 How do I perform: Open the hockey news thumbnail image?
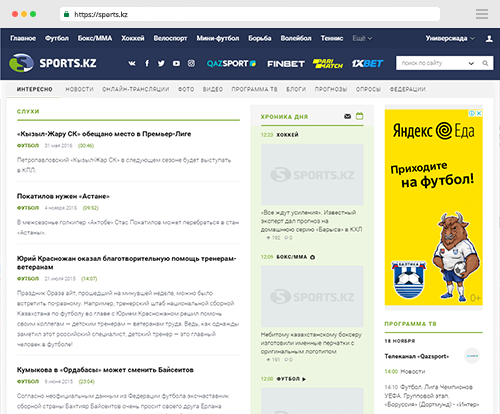pos(312,174)
